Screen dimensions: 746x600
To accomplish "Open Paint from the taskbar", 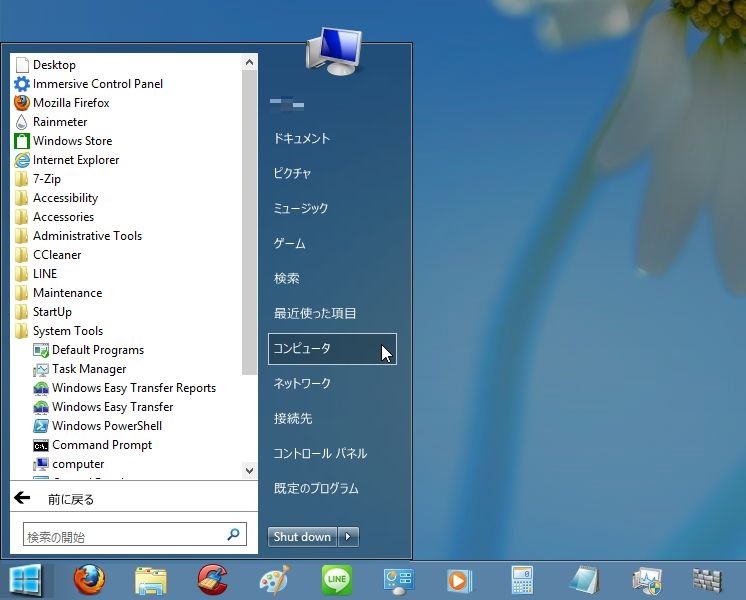I will click(x=275, y=580).
